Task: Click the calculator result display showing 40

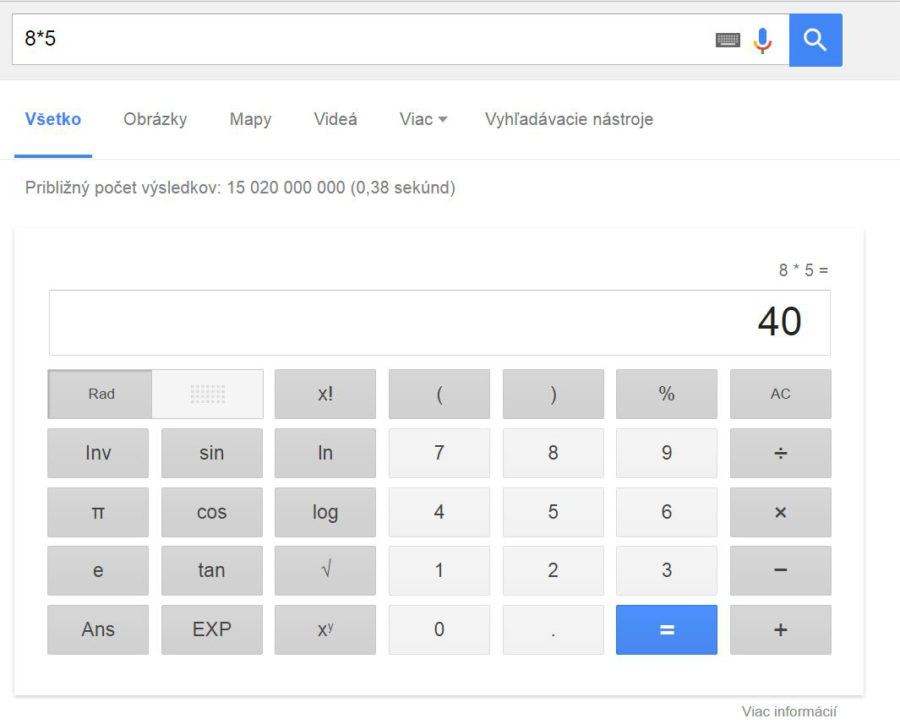Action: pyautogui.click(x=440, y=323)
